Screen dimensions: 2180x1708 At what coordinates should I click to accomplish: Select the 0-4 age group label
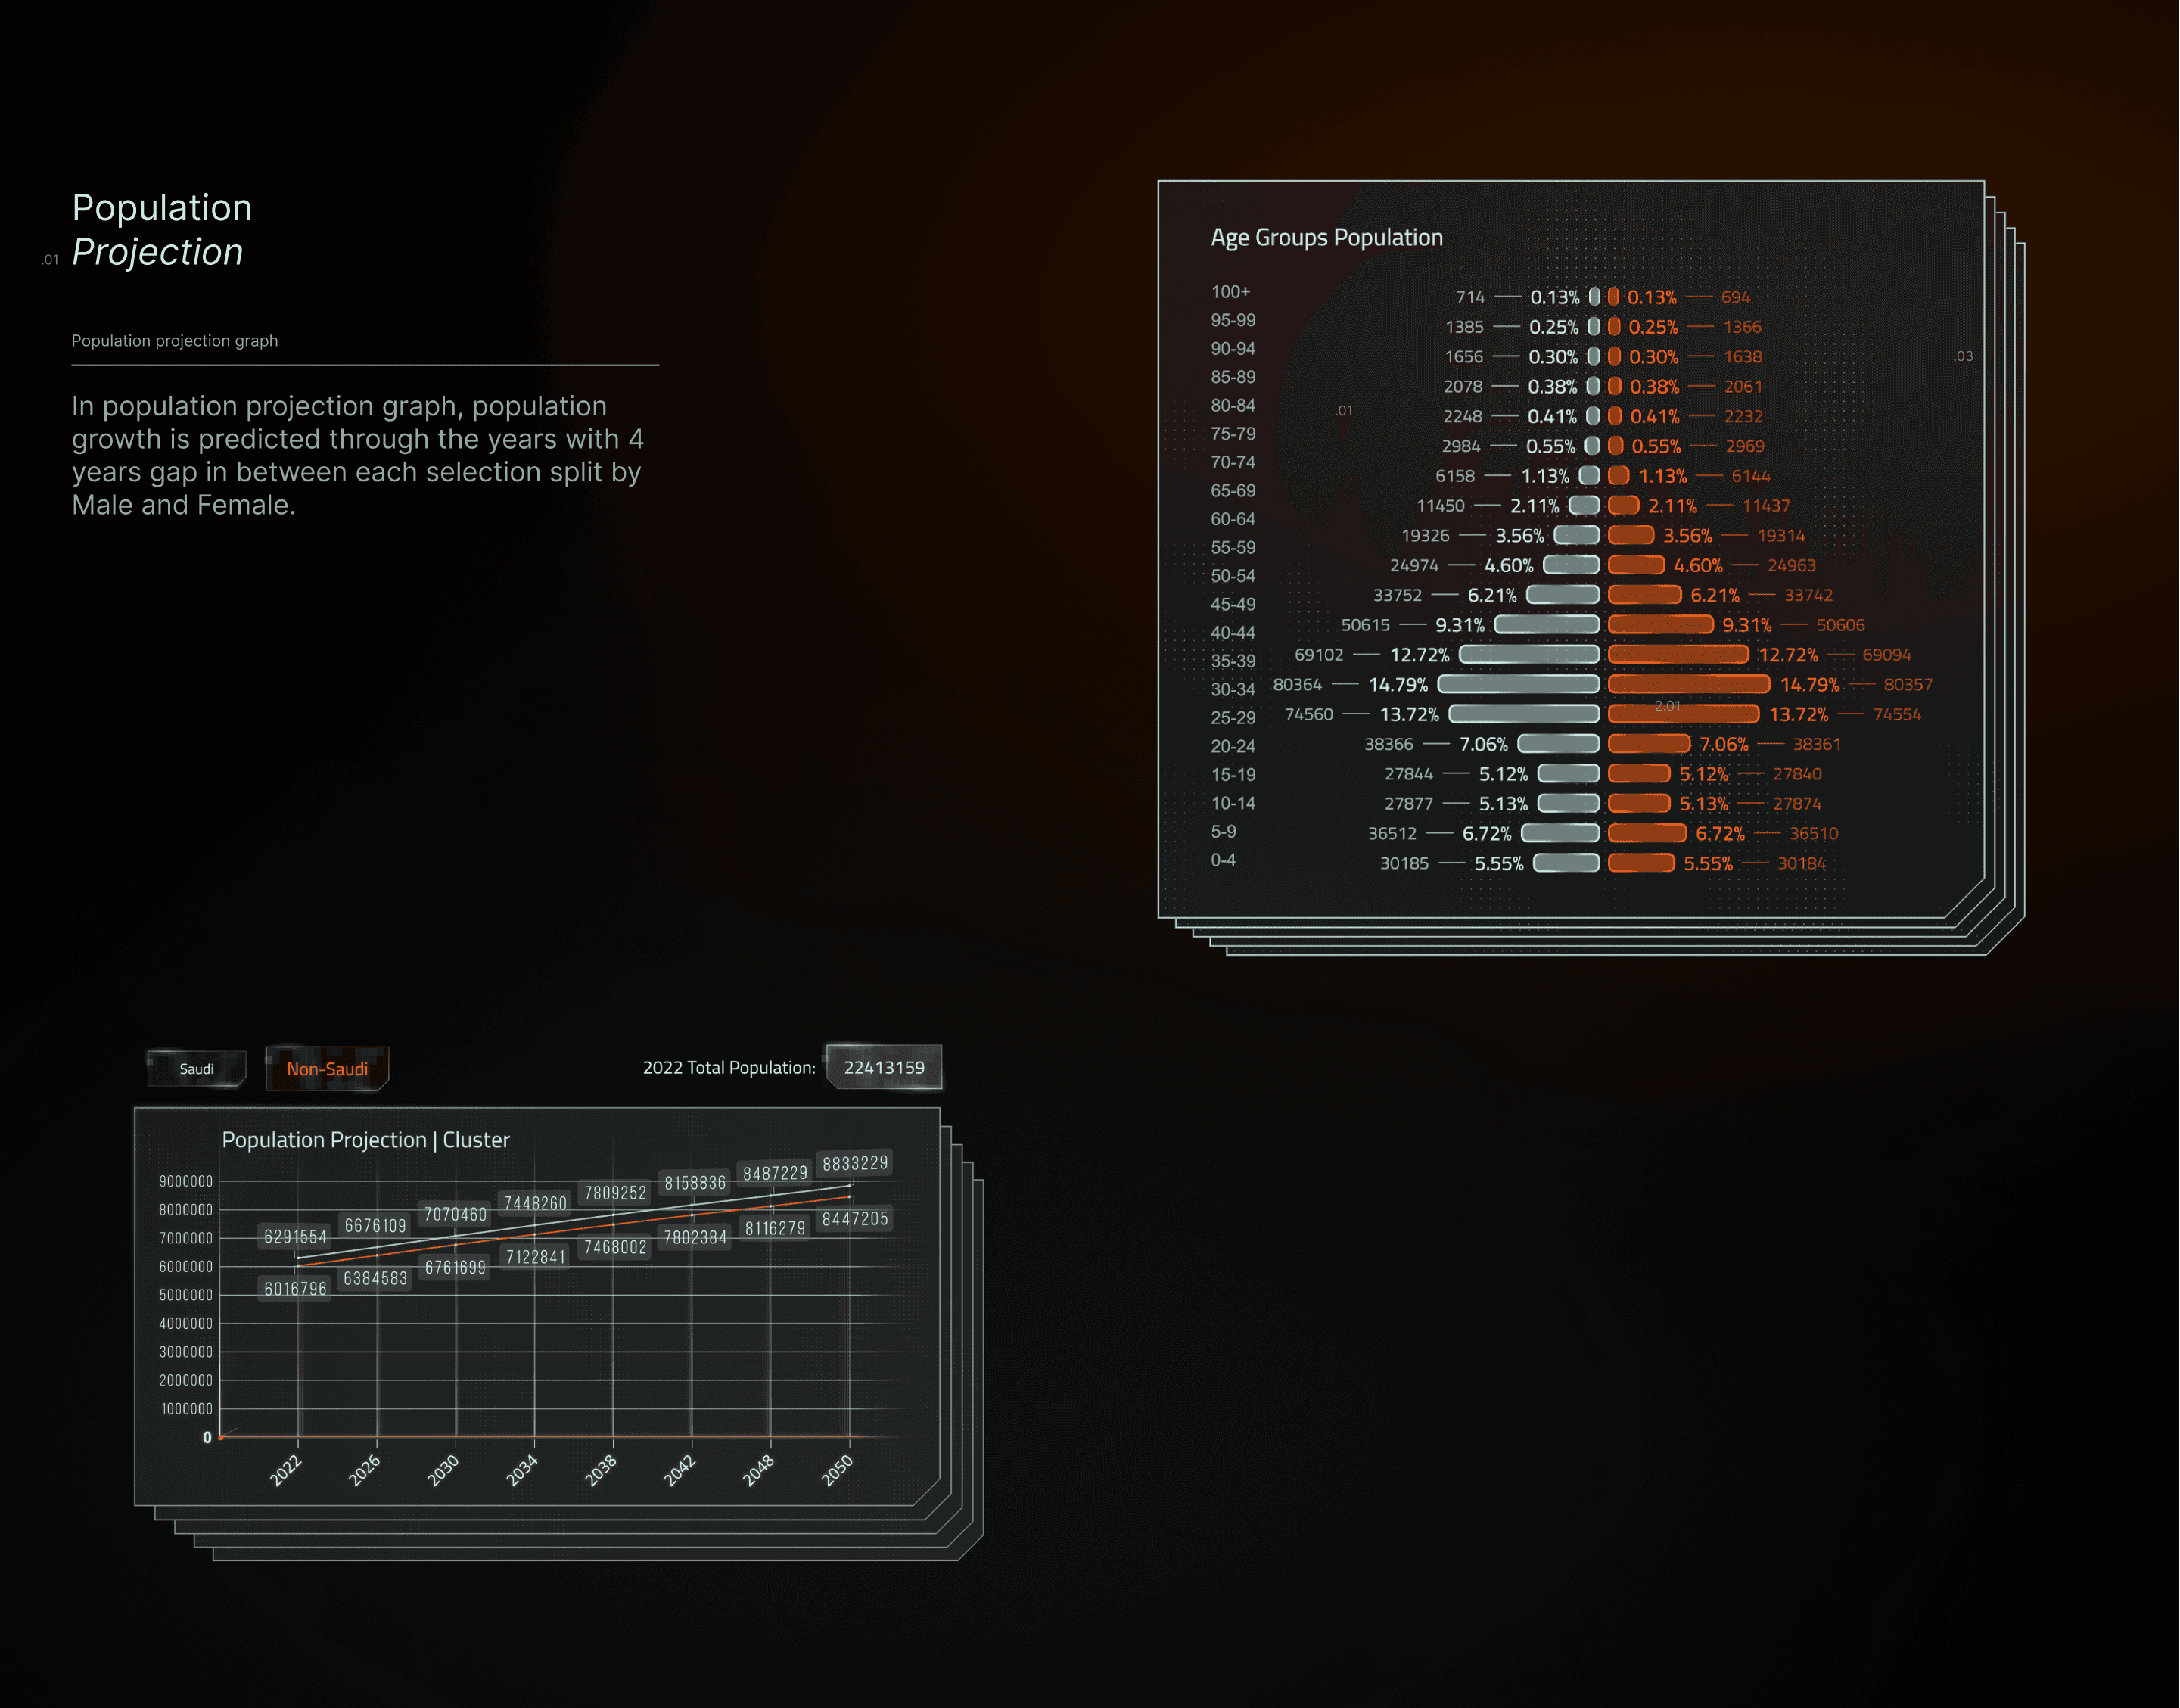(1223, 860)
